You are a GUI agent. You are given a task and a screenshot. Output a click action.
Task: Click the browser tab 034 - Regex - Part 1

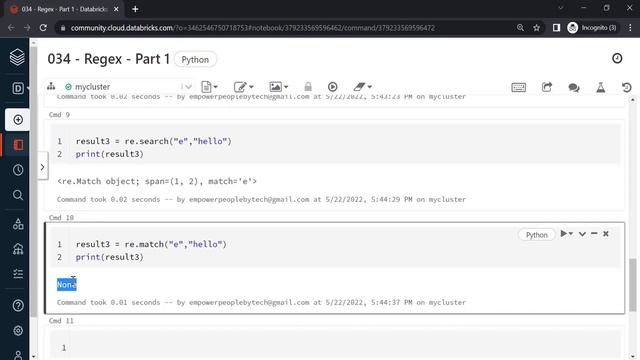click(64, 9)
